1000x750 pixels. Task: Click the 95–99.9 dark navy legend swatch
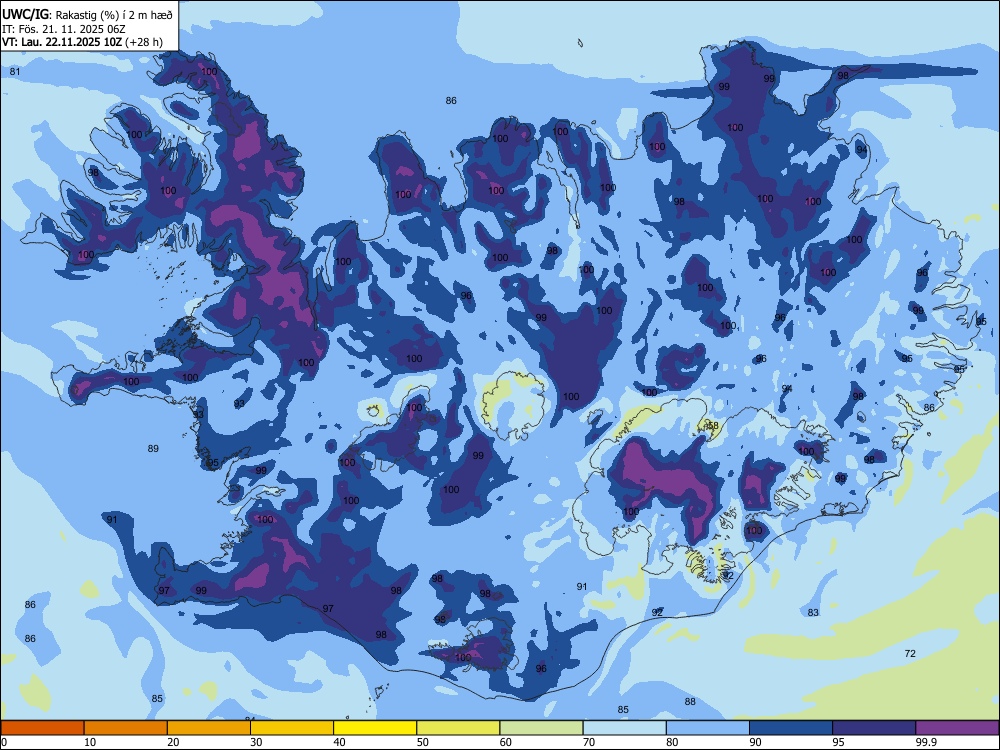pyautogui.click(x=874, y=728)
